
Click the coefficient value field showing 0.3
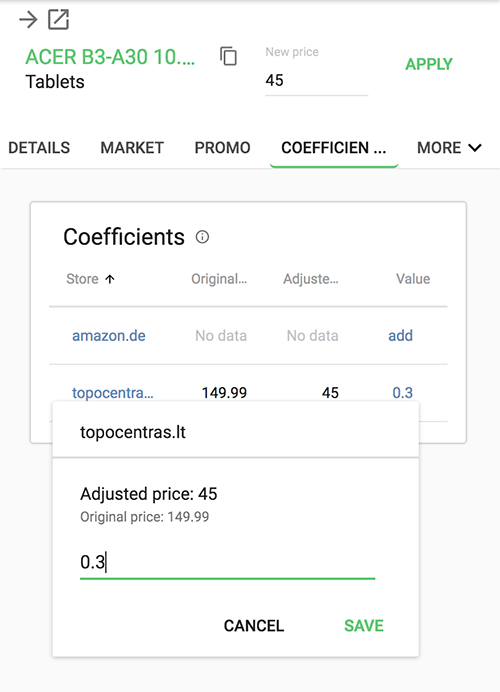227,563
